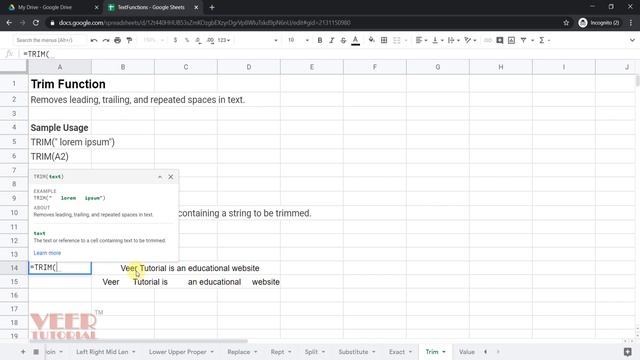Screen dimensions: 640x360
Task: Open a new browser tab
Action: pos(212,7)
